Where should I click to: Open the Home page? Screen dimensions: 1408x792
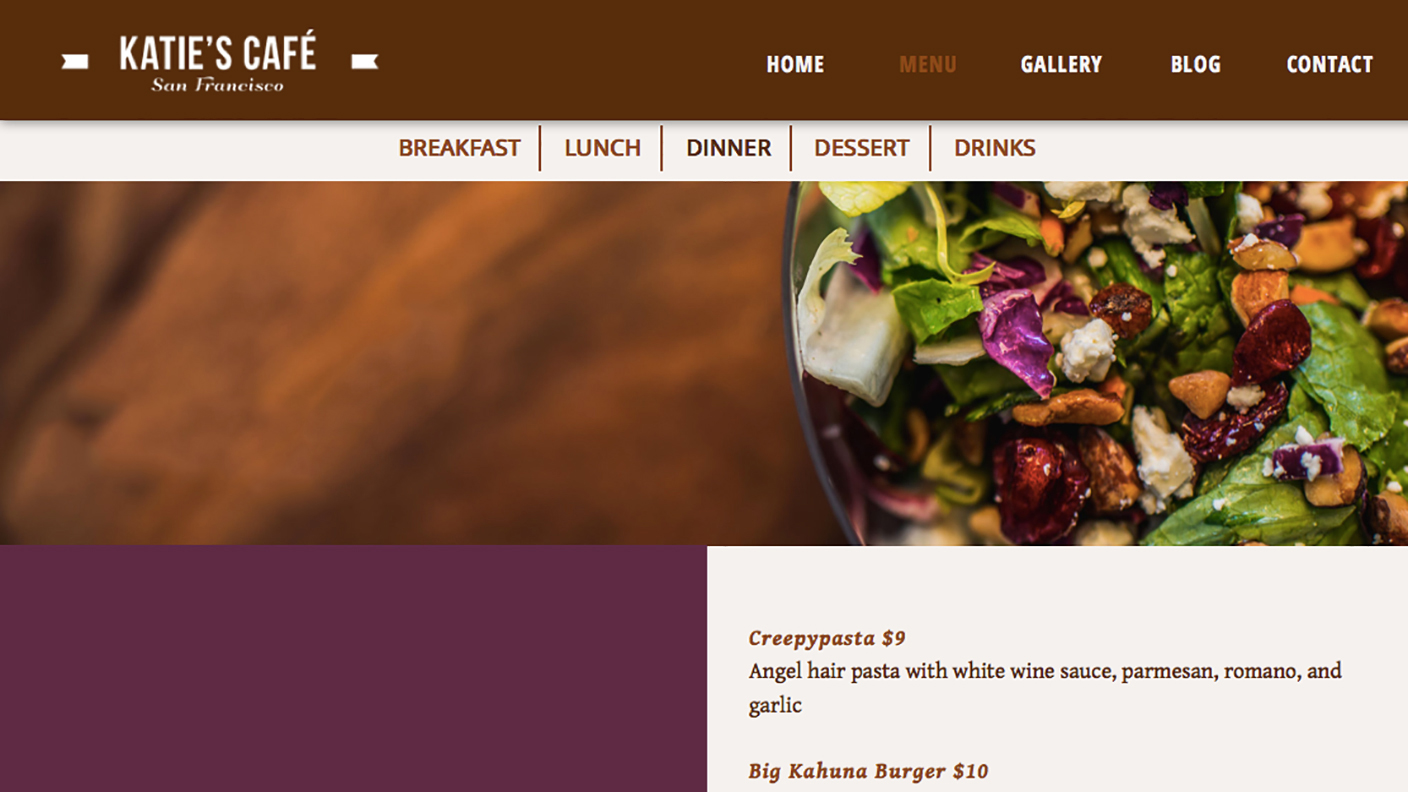click(795, 64)
